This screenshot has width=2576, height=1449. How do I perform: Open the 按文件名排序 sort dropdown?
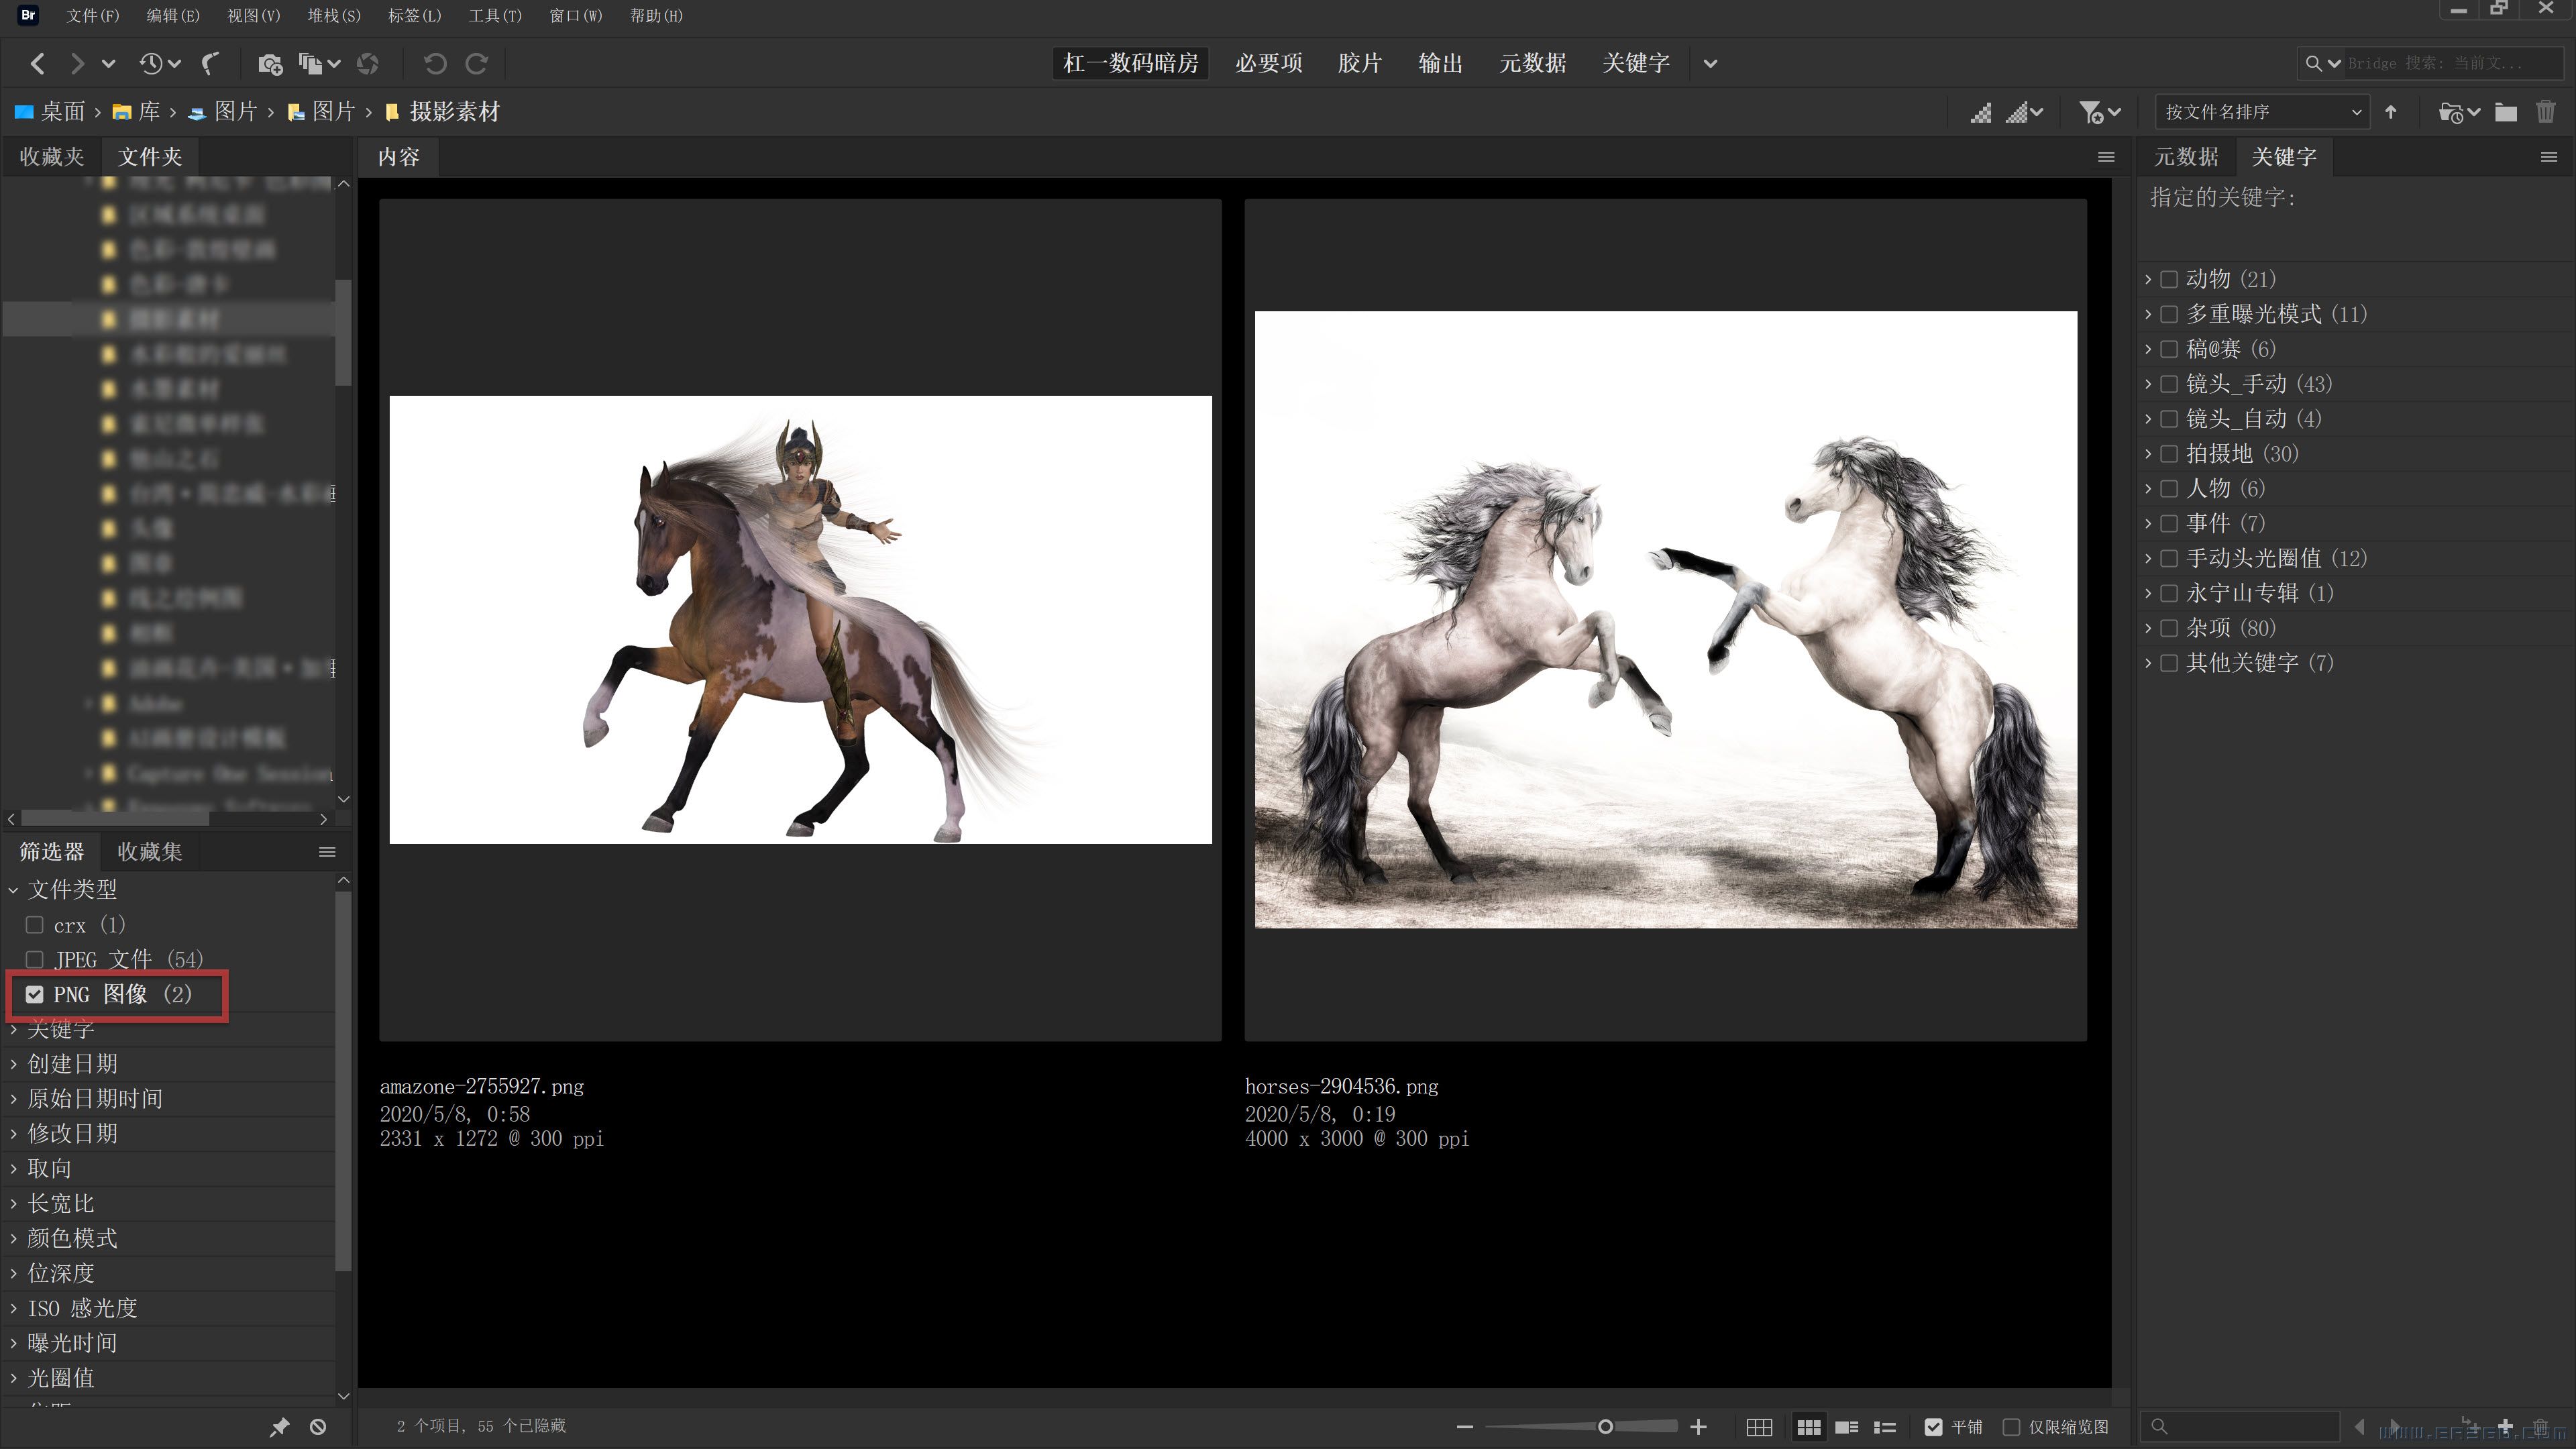click(x=2262, y=112)
